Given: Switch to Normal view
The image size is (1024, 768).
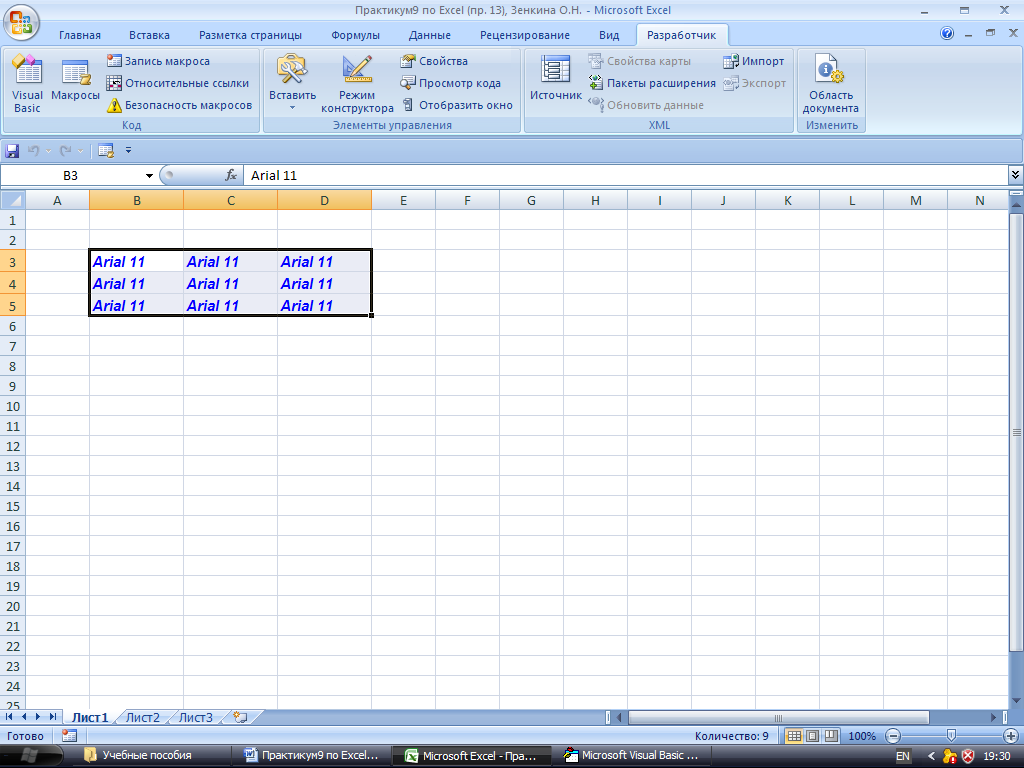Looking at the screenshot, I should pos(793,736).
